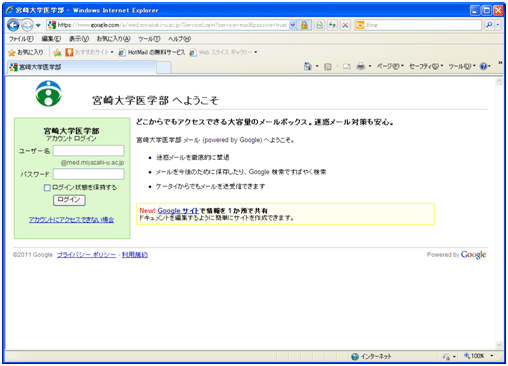The height and width of the screenshot is (366, 508).
Task: Click the Bing search magnifier icon
Action: 489,25
